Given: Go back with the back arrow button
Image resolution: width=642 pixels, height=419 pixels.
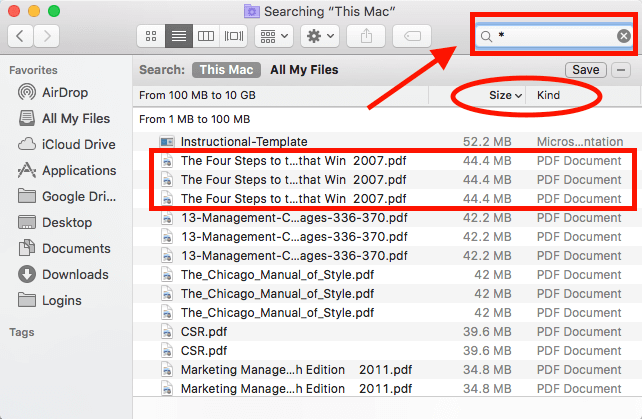Looking at the screenshot, I should (20, 36).
